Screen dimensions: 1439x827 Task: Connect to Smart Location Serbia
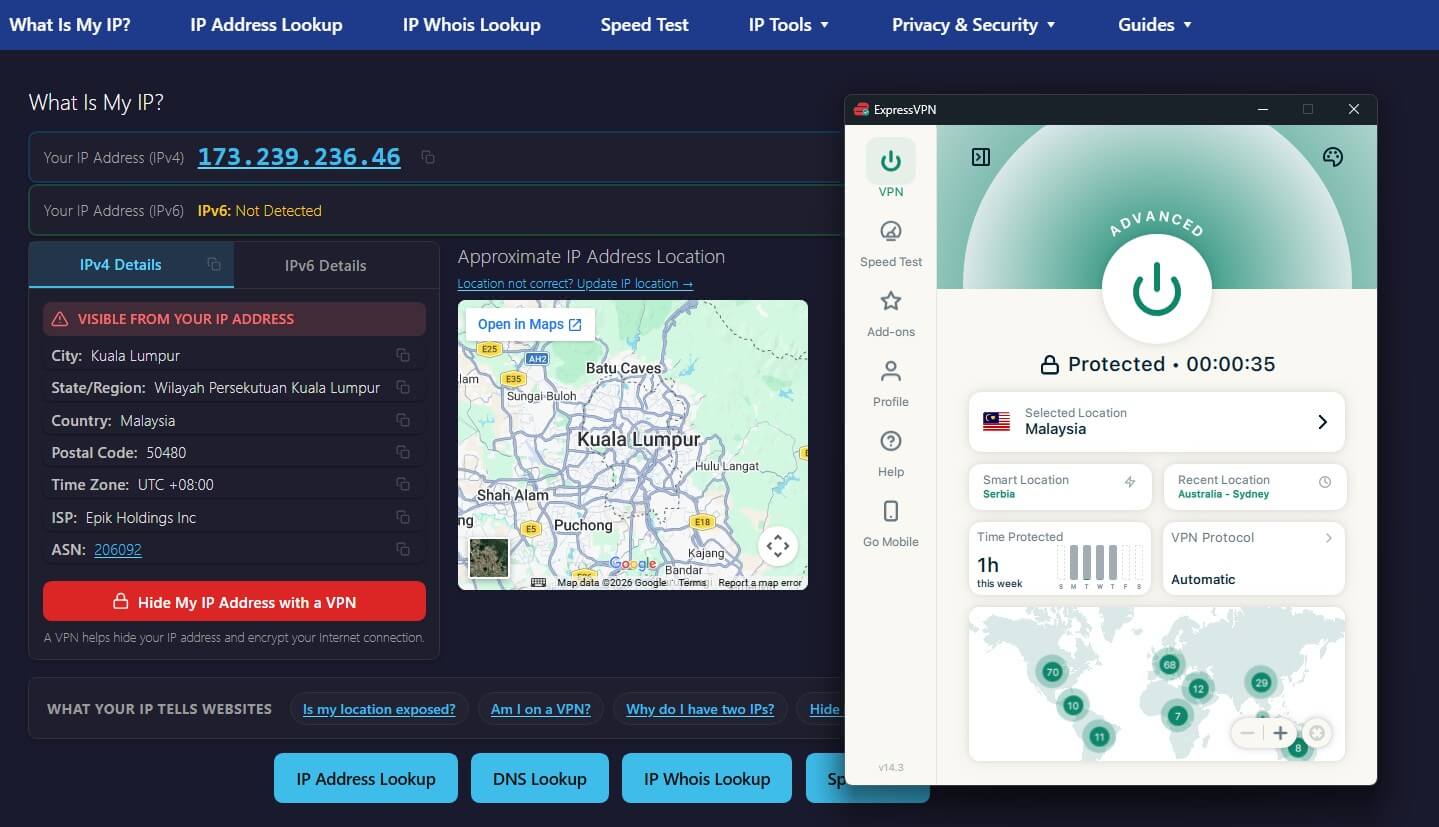click(x=1060, y=487)
